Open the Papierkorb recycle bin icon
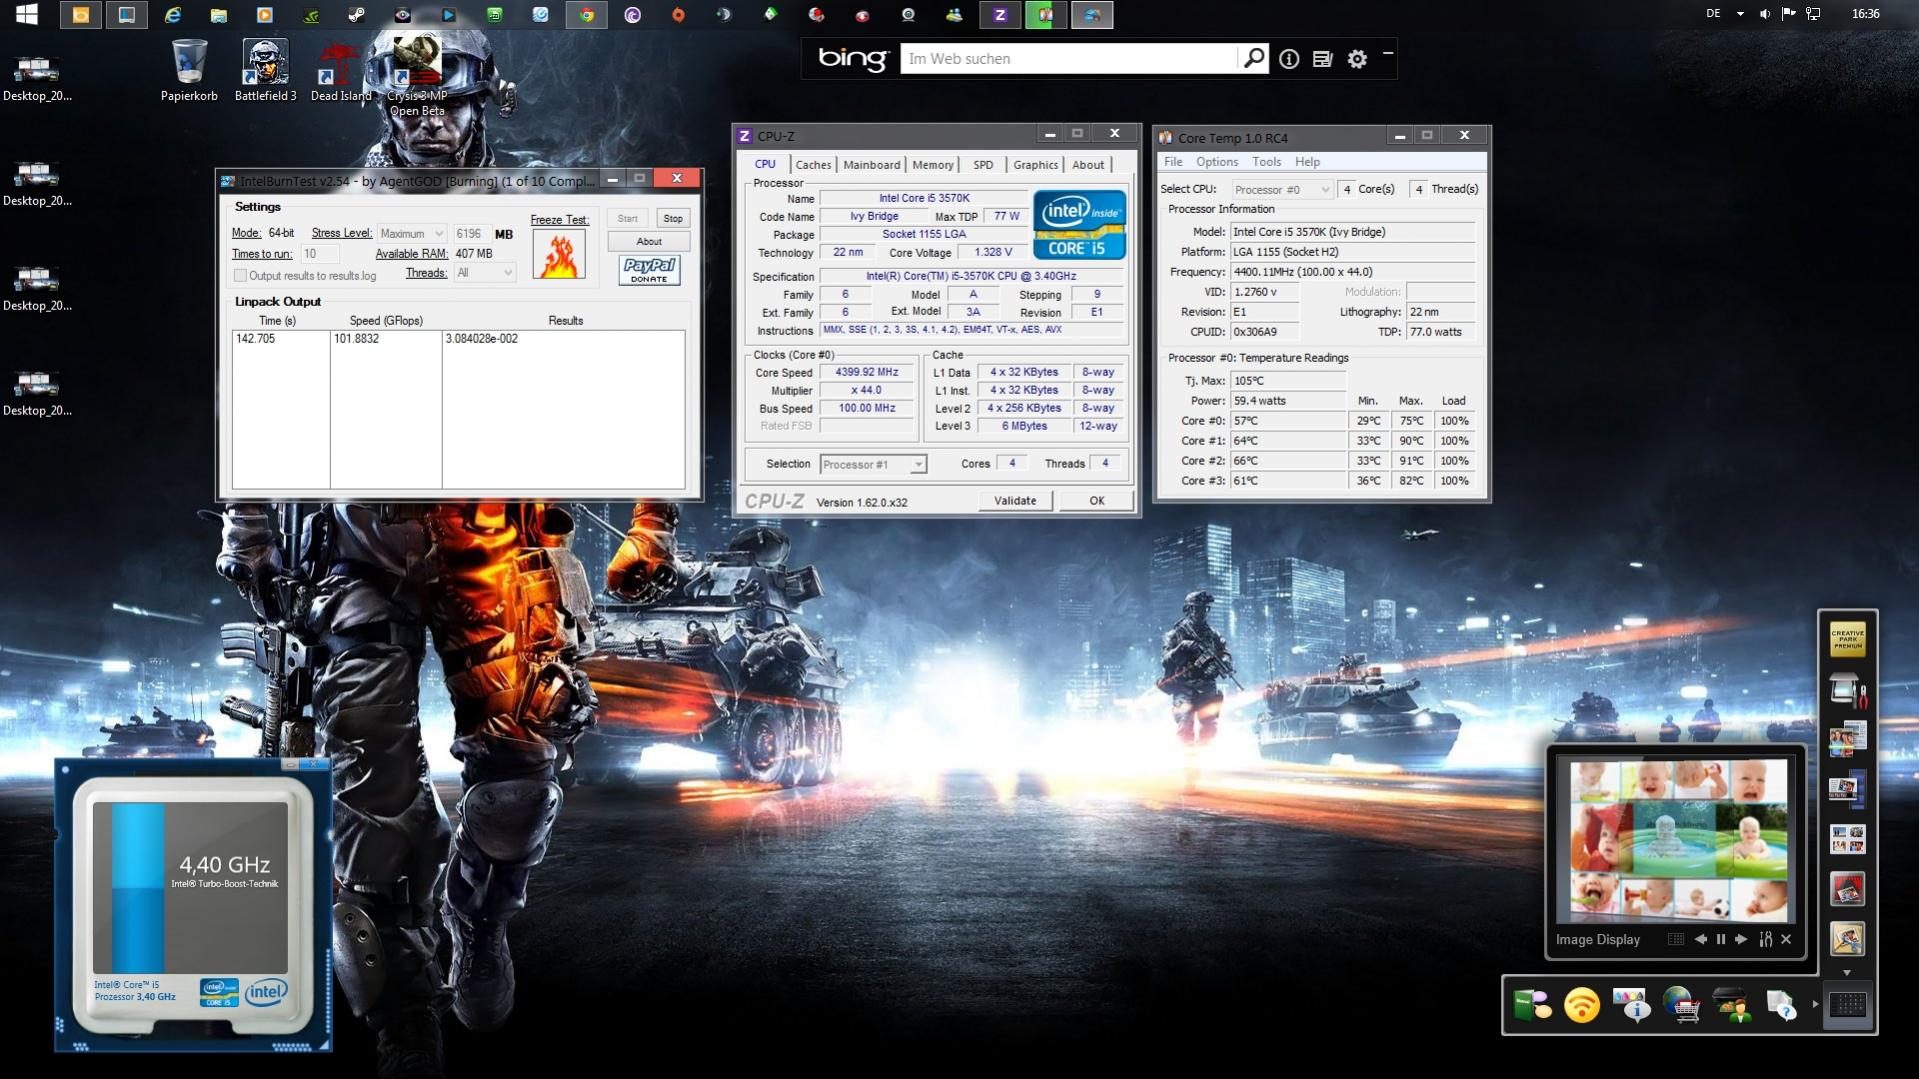This screenshot has width=1919, height=1079. pos(189,70)
